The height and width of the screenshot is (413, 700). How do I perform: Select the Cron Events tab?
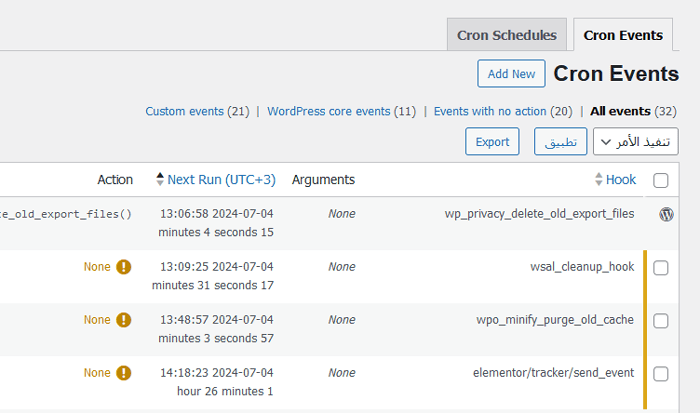[623, 35]
